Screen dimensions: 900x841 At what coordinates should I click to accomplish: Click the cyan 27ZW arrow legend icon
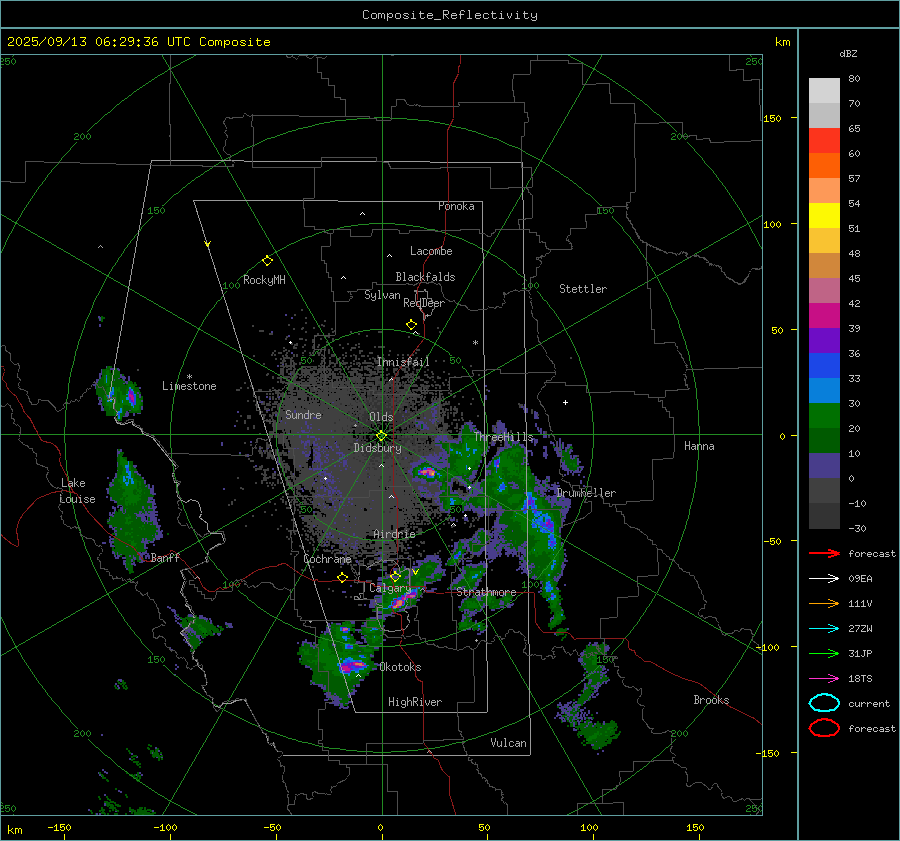(x=824, y=629)
